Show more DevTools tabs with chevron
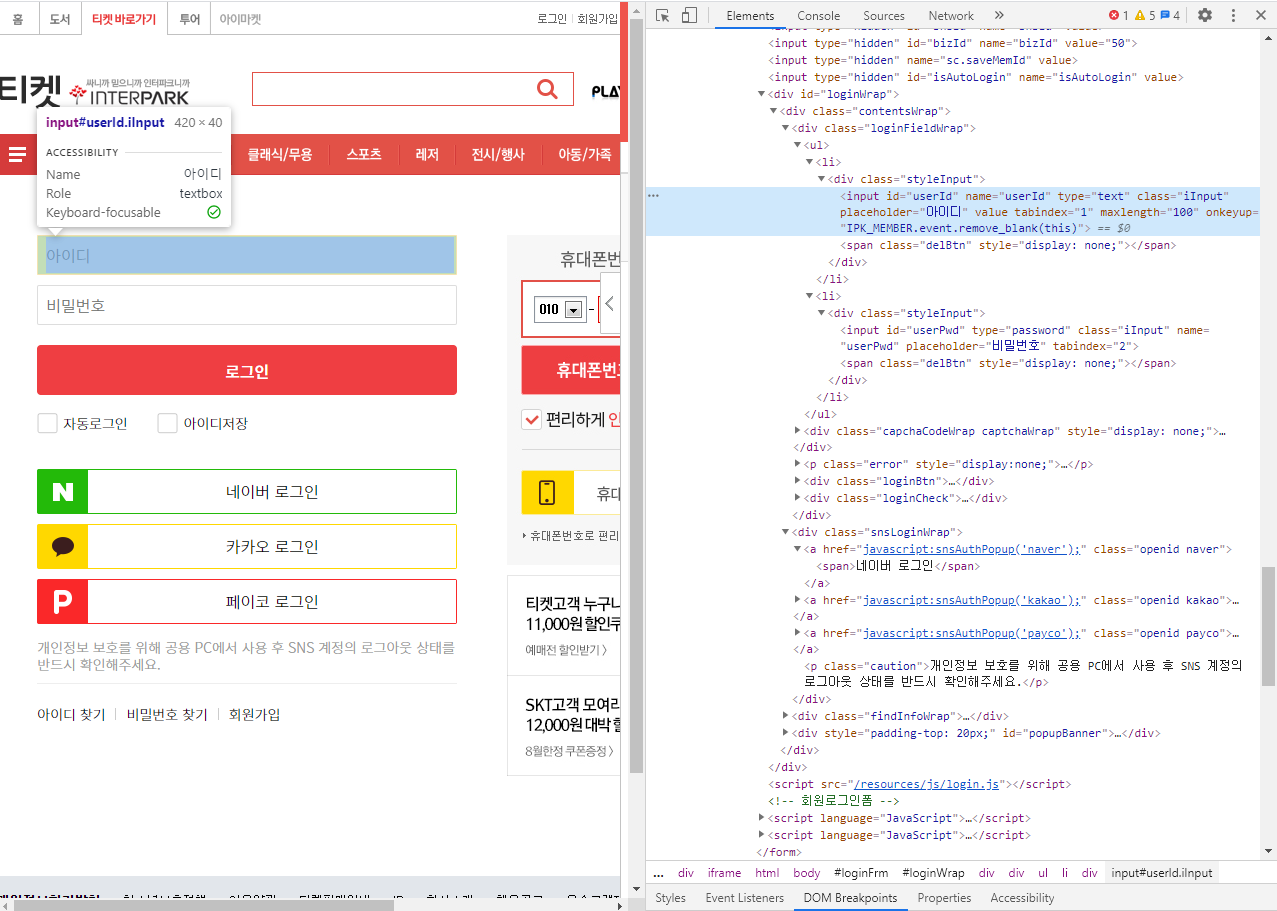1277x911 pixels. coord(999,15)
